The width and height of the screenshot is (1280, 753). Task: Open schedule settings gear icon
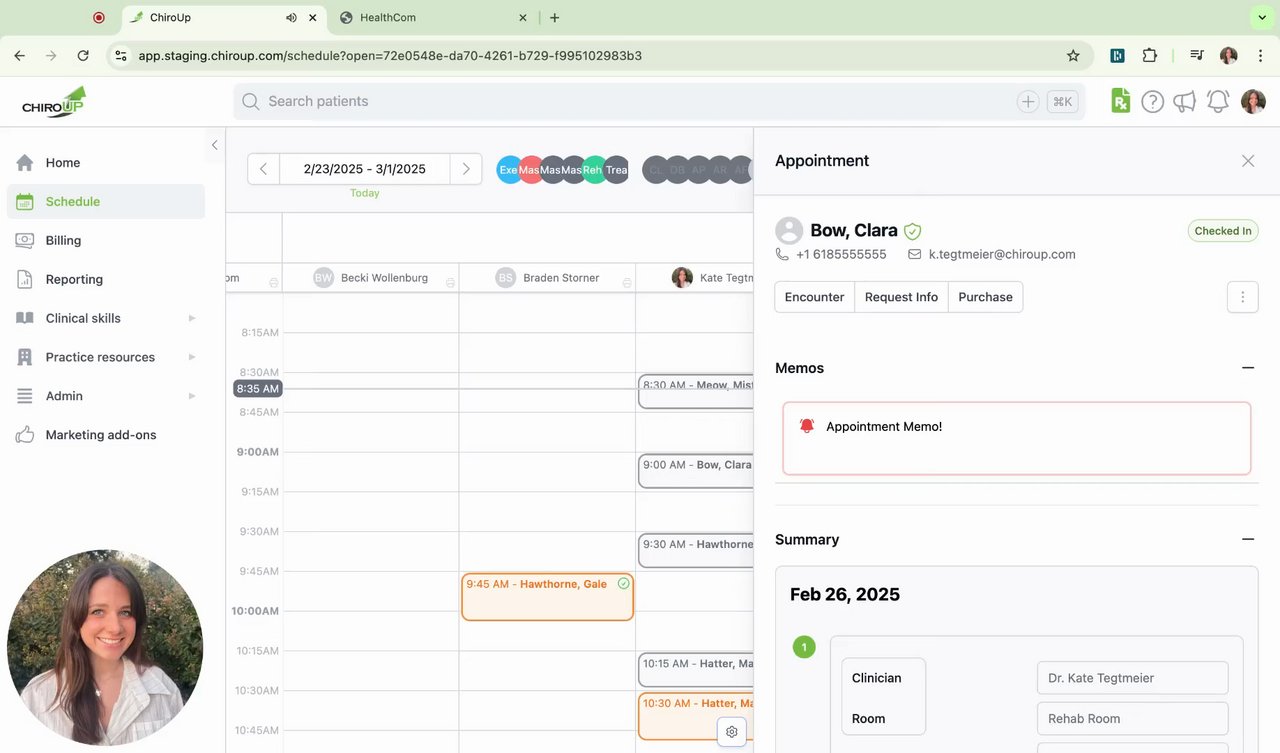tap(732, 732)
